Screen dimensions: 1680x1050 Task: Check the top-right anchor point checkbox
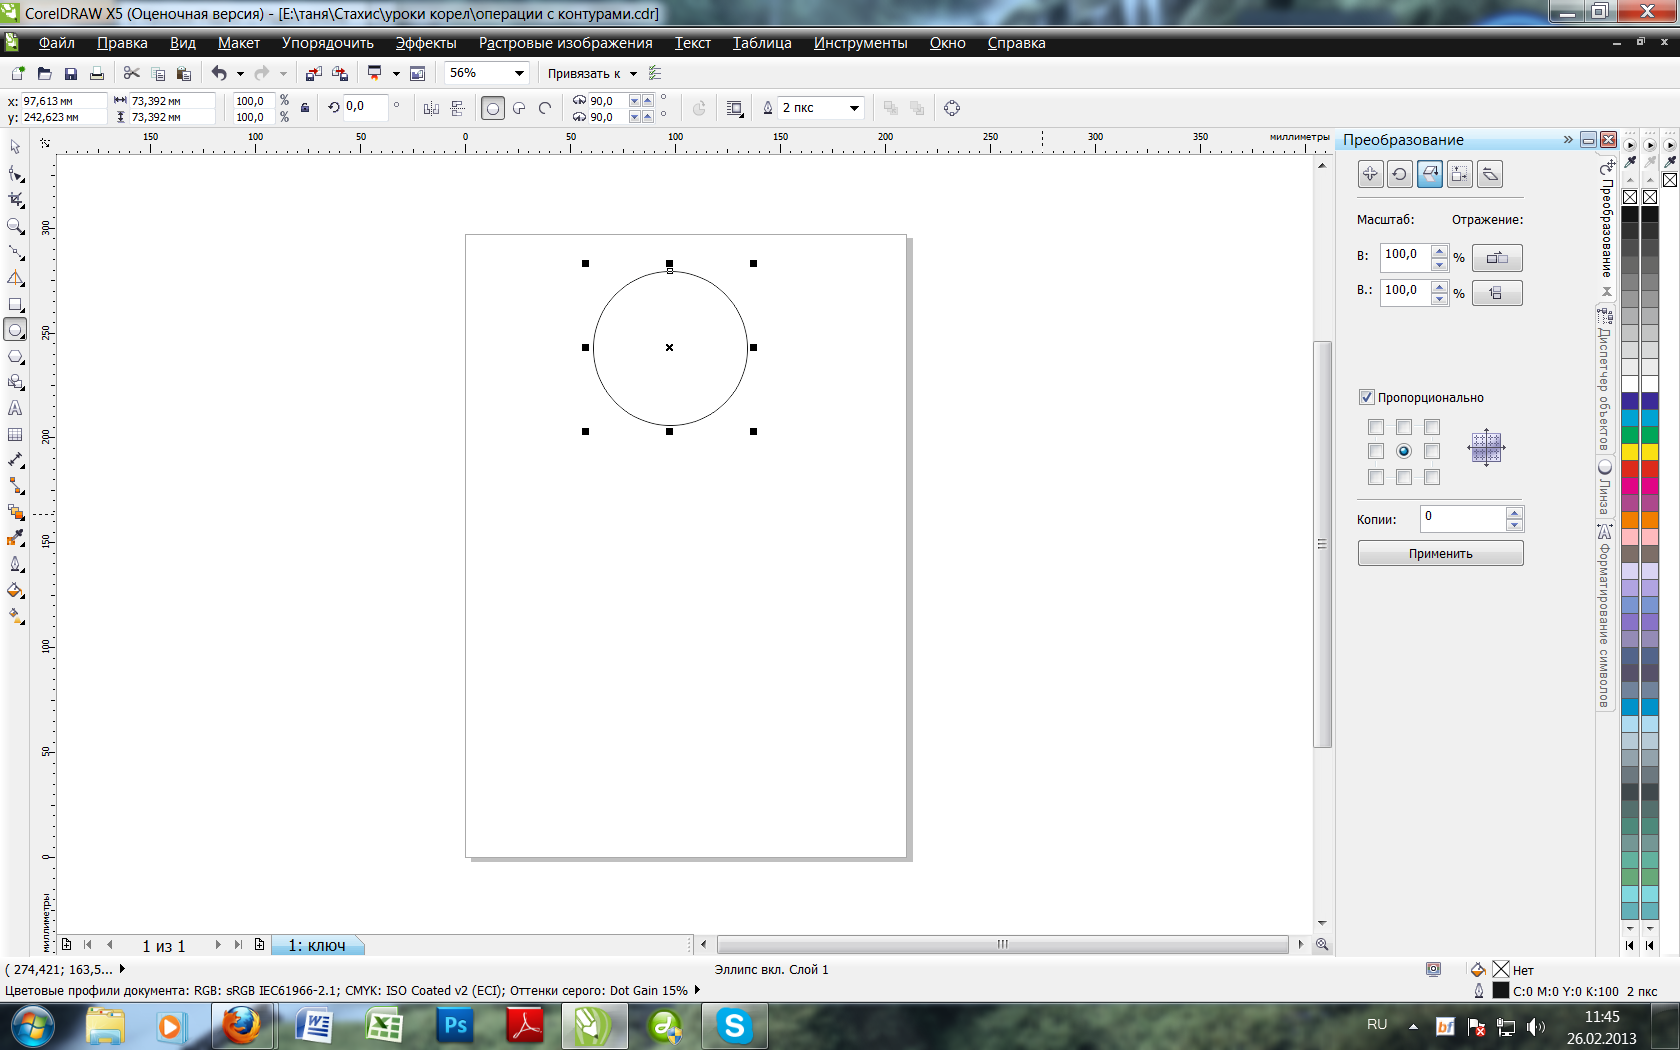tap(1432, 427)
